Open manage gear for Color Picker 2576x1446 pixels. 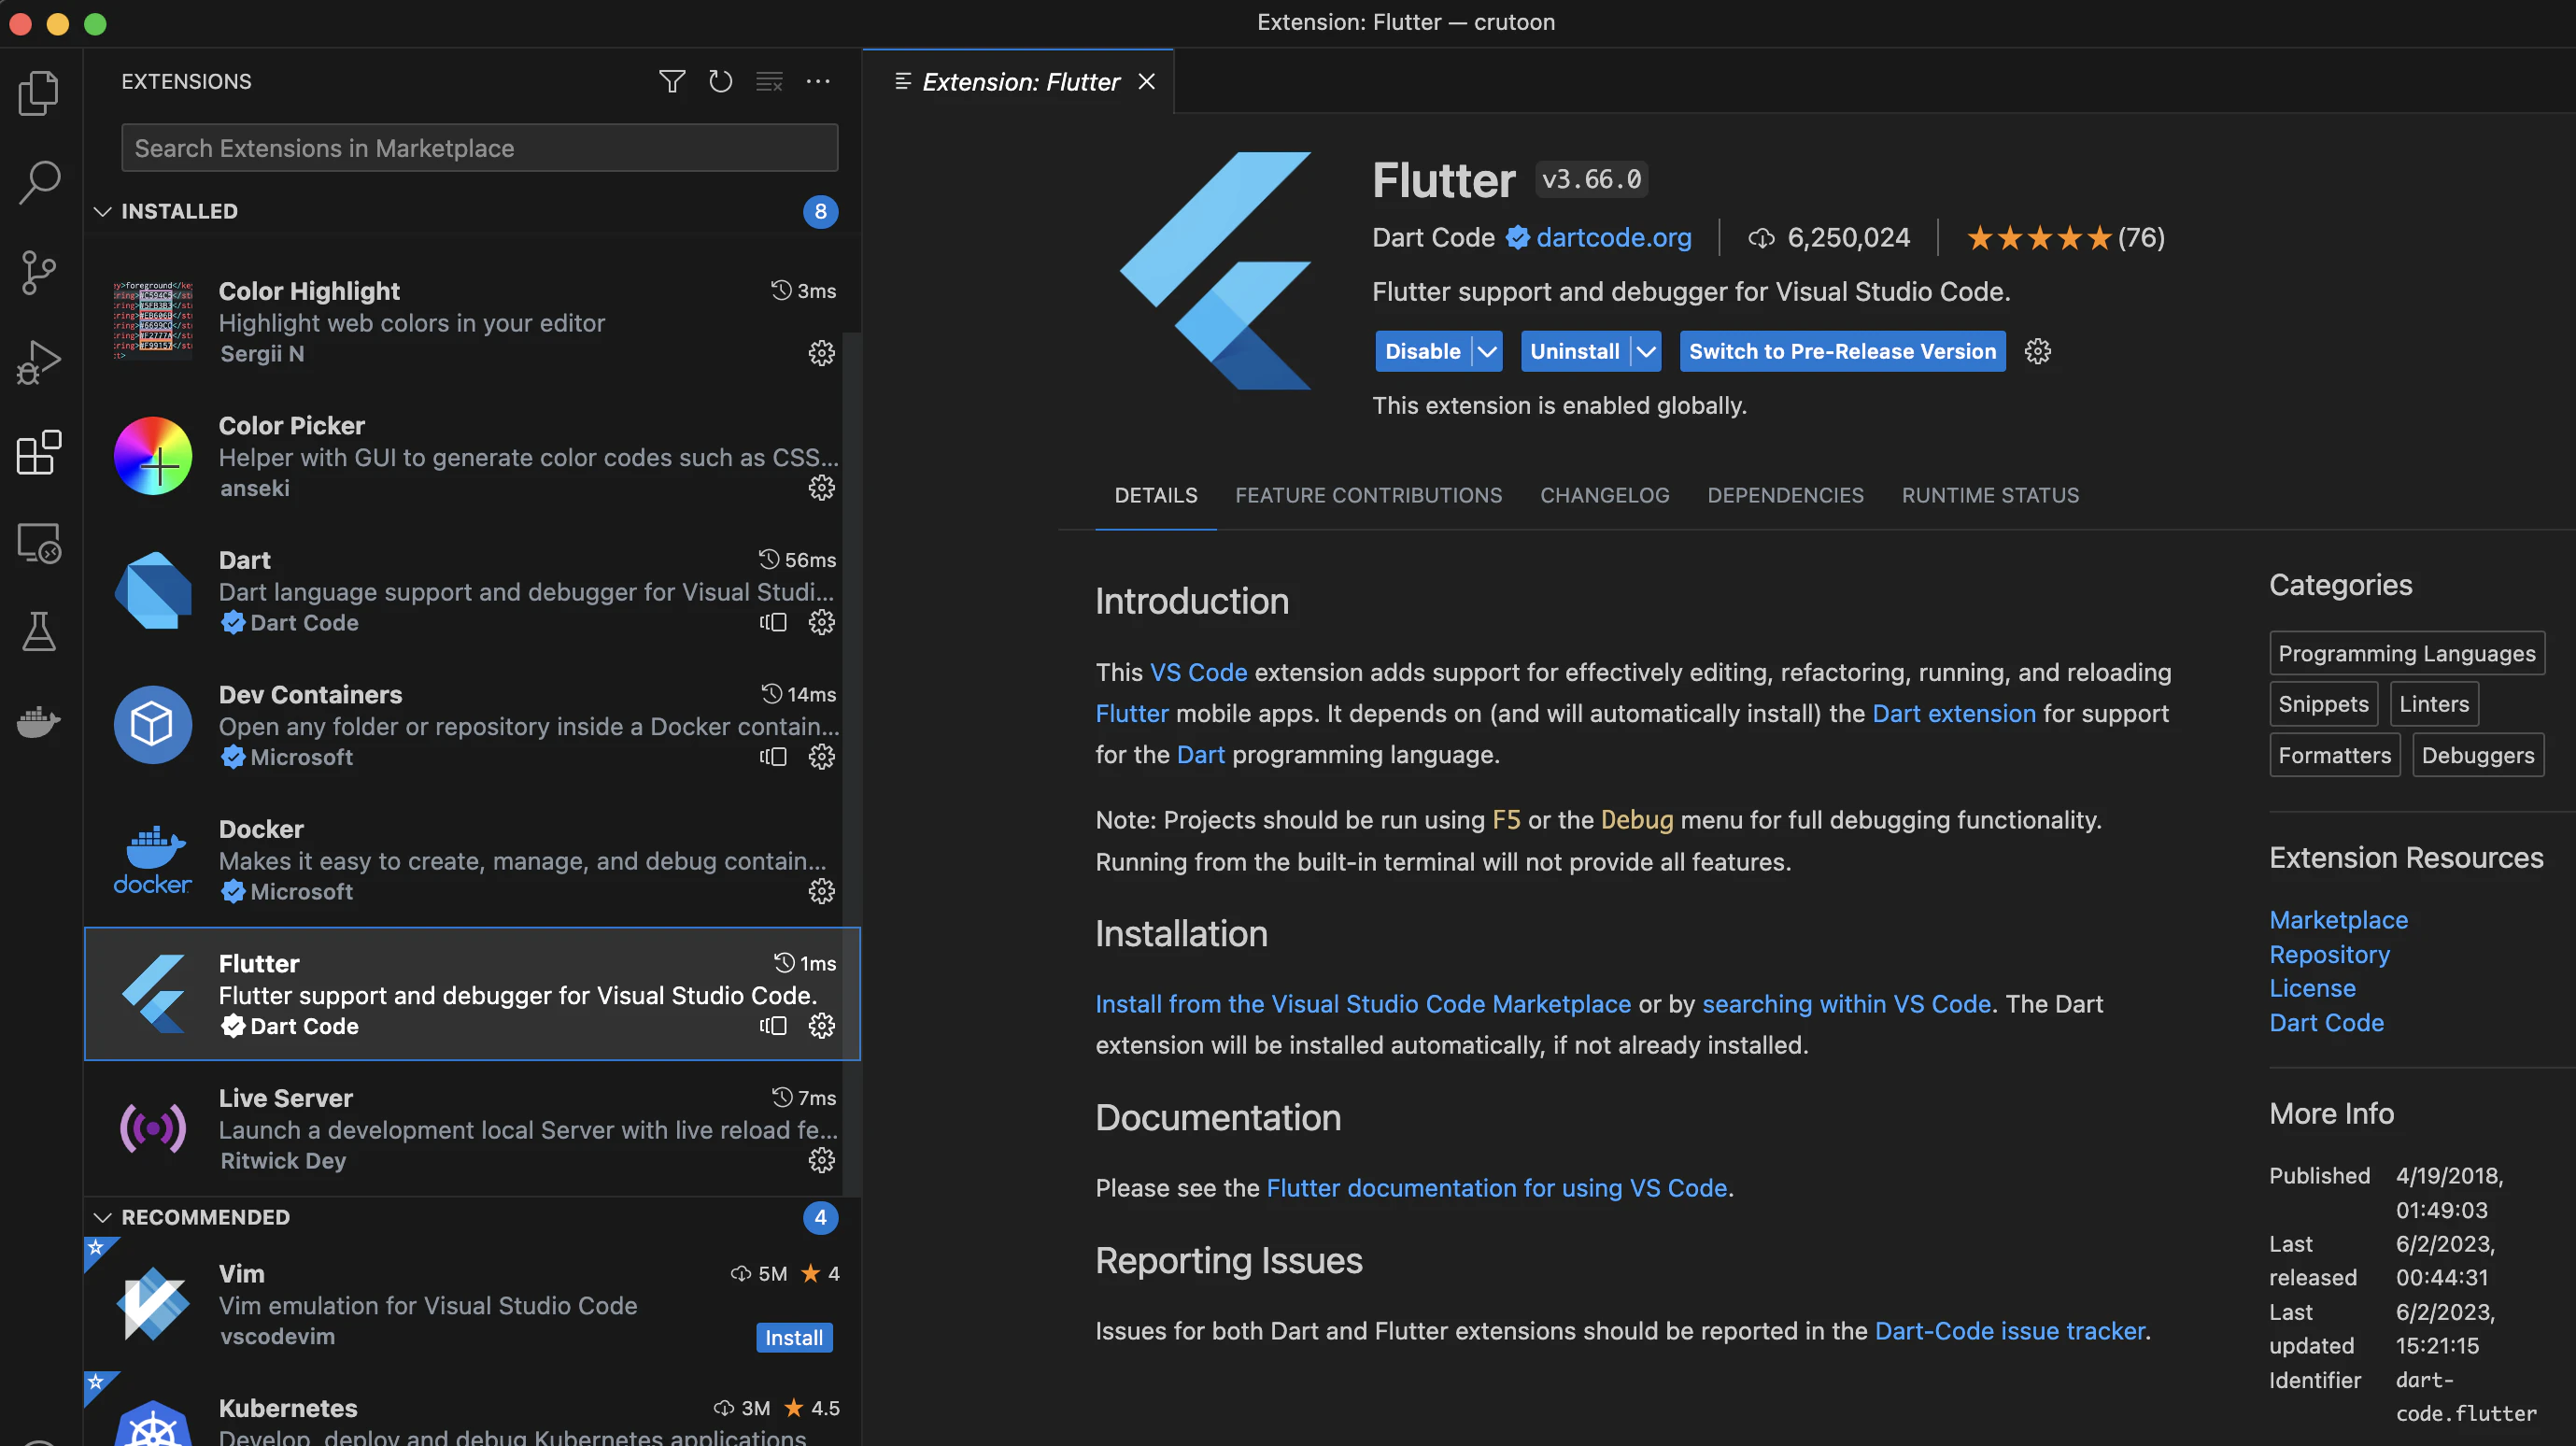(821, 488)
